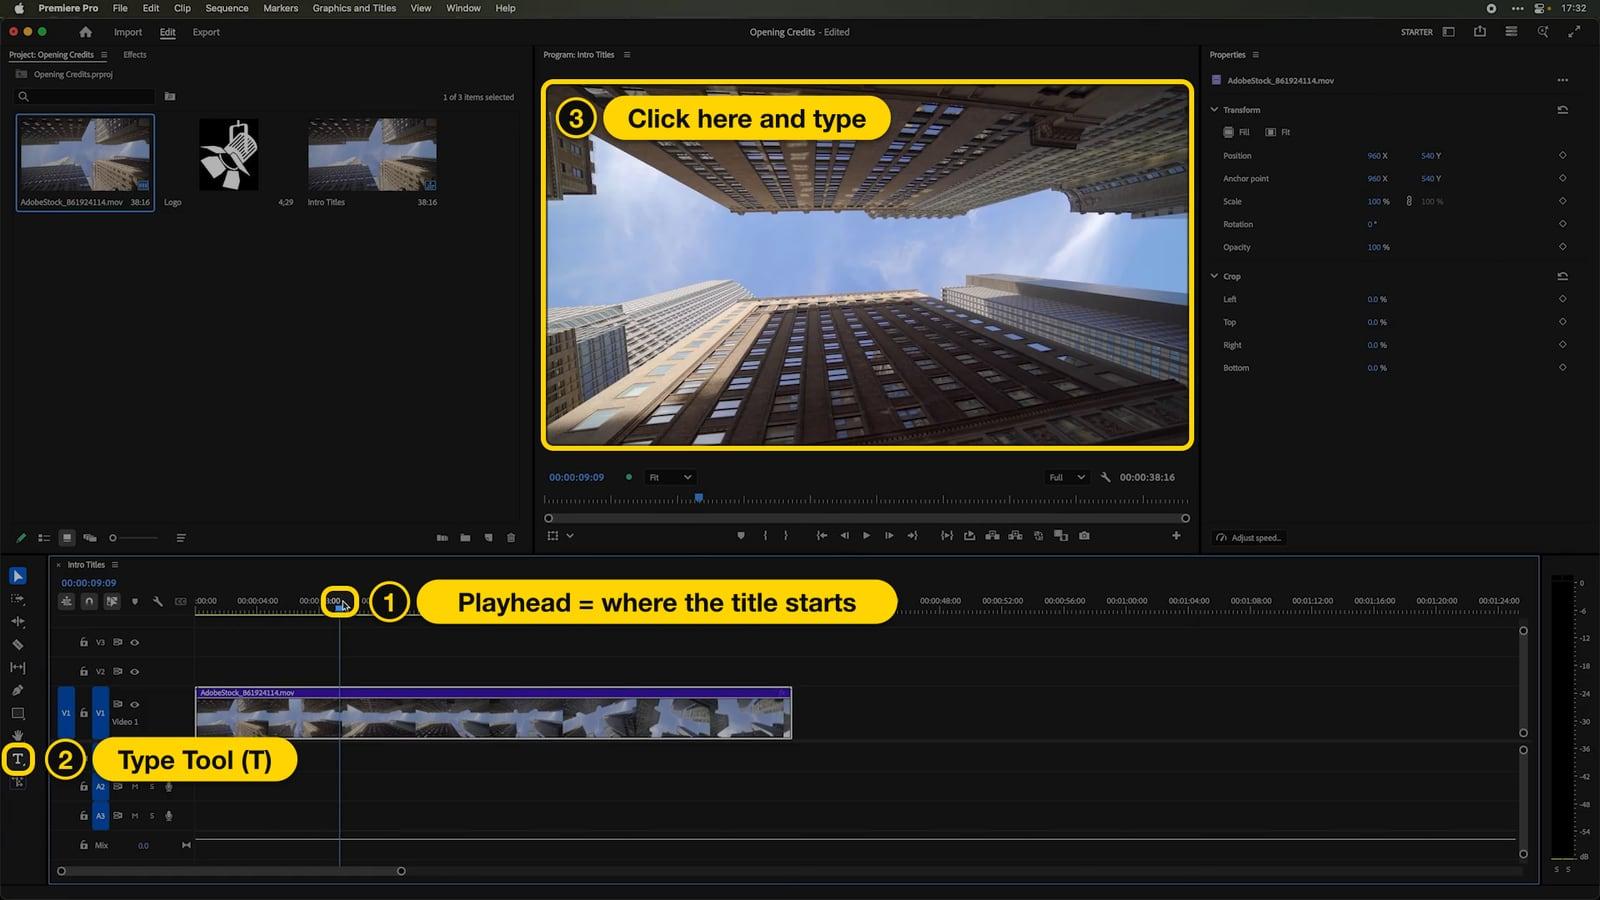Click the Adjust speed button
Image resolution: width=1600 pixels, height=900 pixels.
1248,538
